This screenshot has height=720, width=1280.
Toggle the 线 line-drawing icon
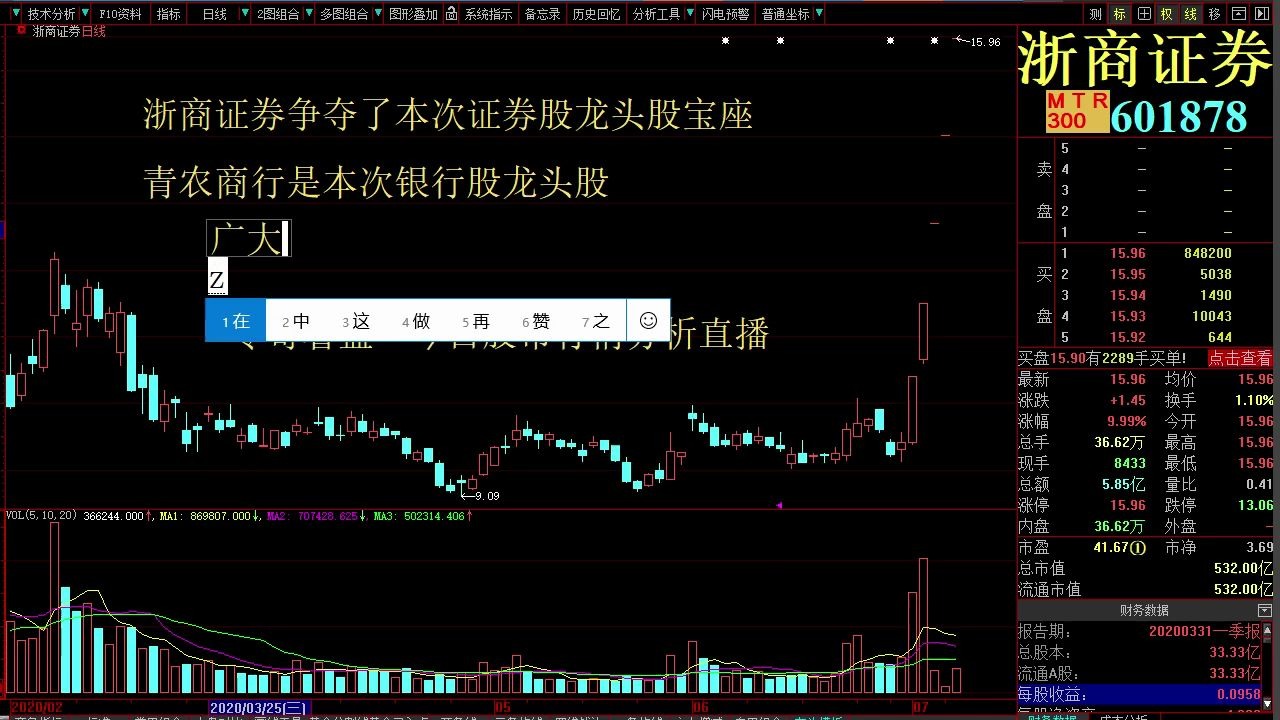[x=1191, y=14]
